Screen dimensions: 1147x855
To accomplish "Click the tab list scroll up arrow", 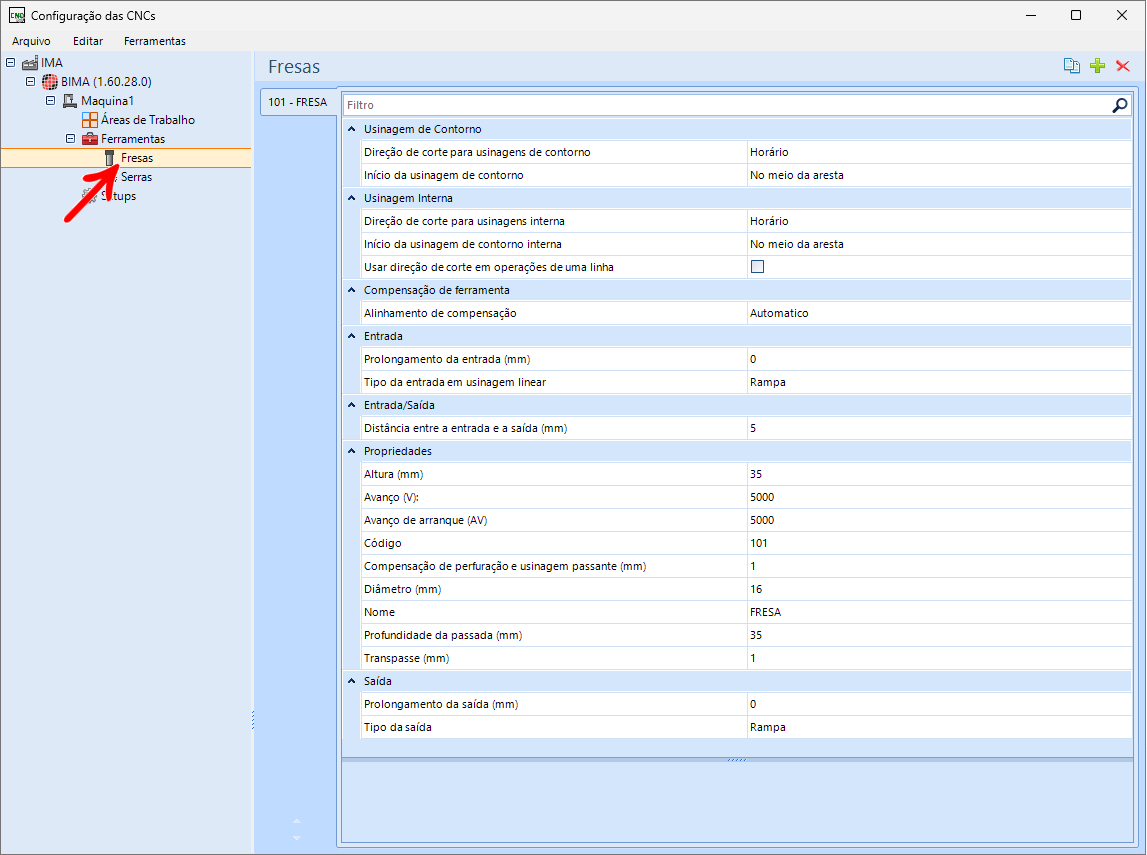I will pyautogui.click(x=296, y=821).
